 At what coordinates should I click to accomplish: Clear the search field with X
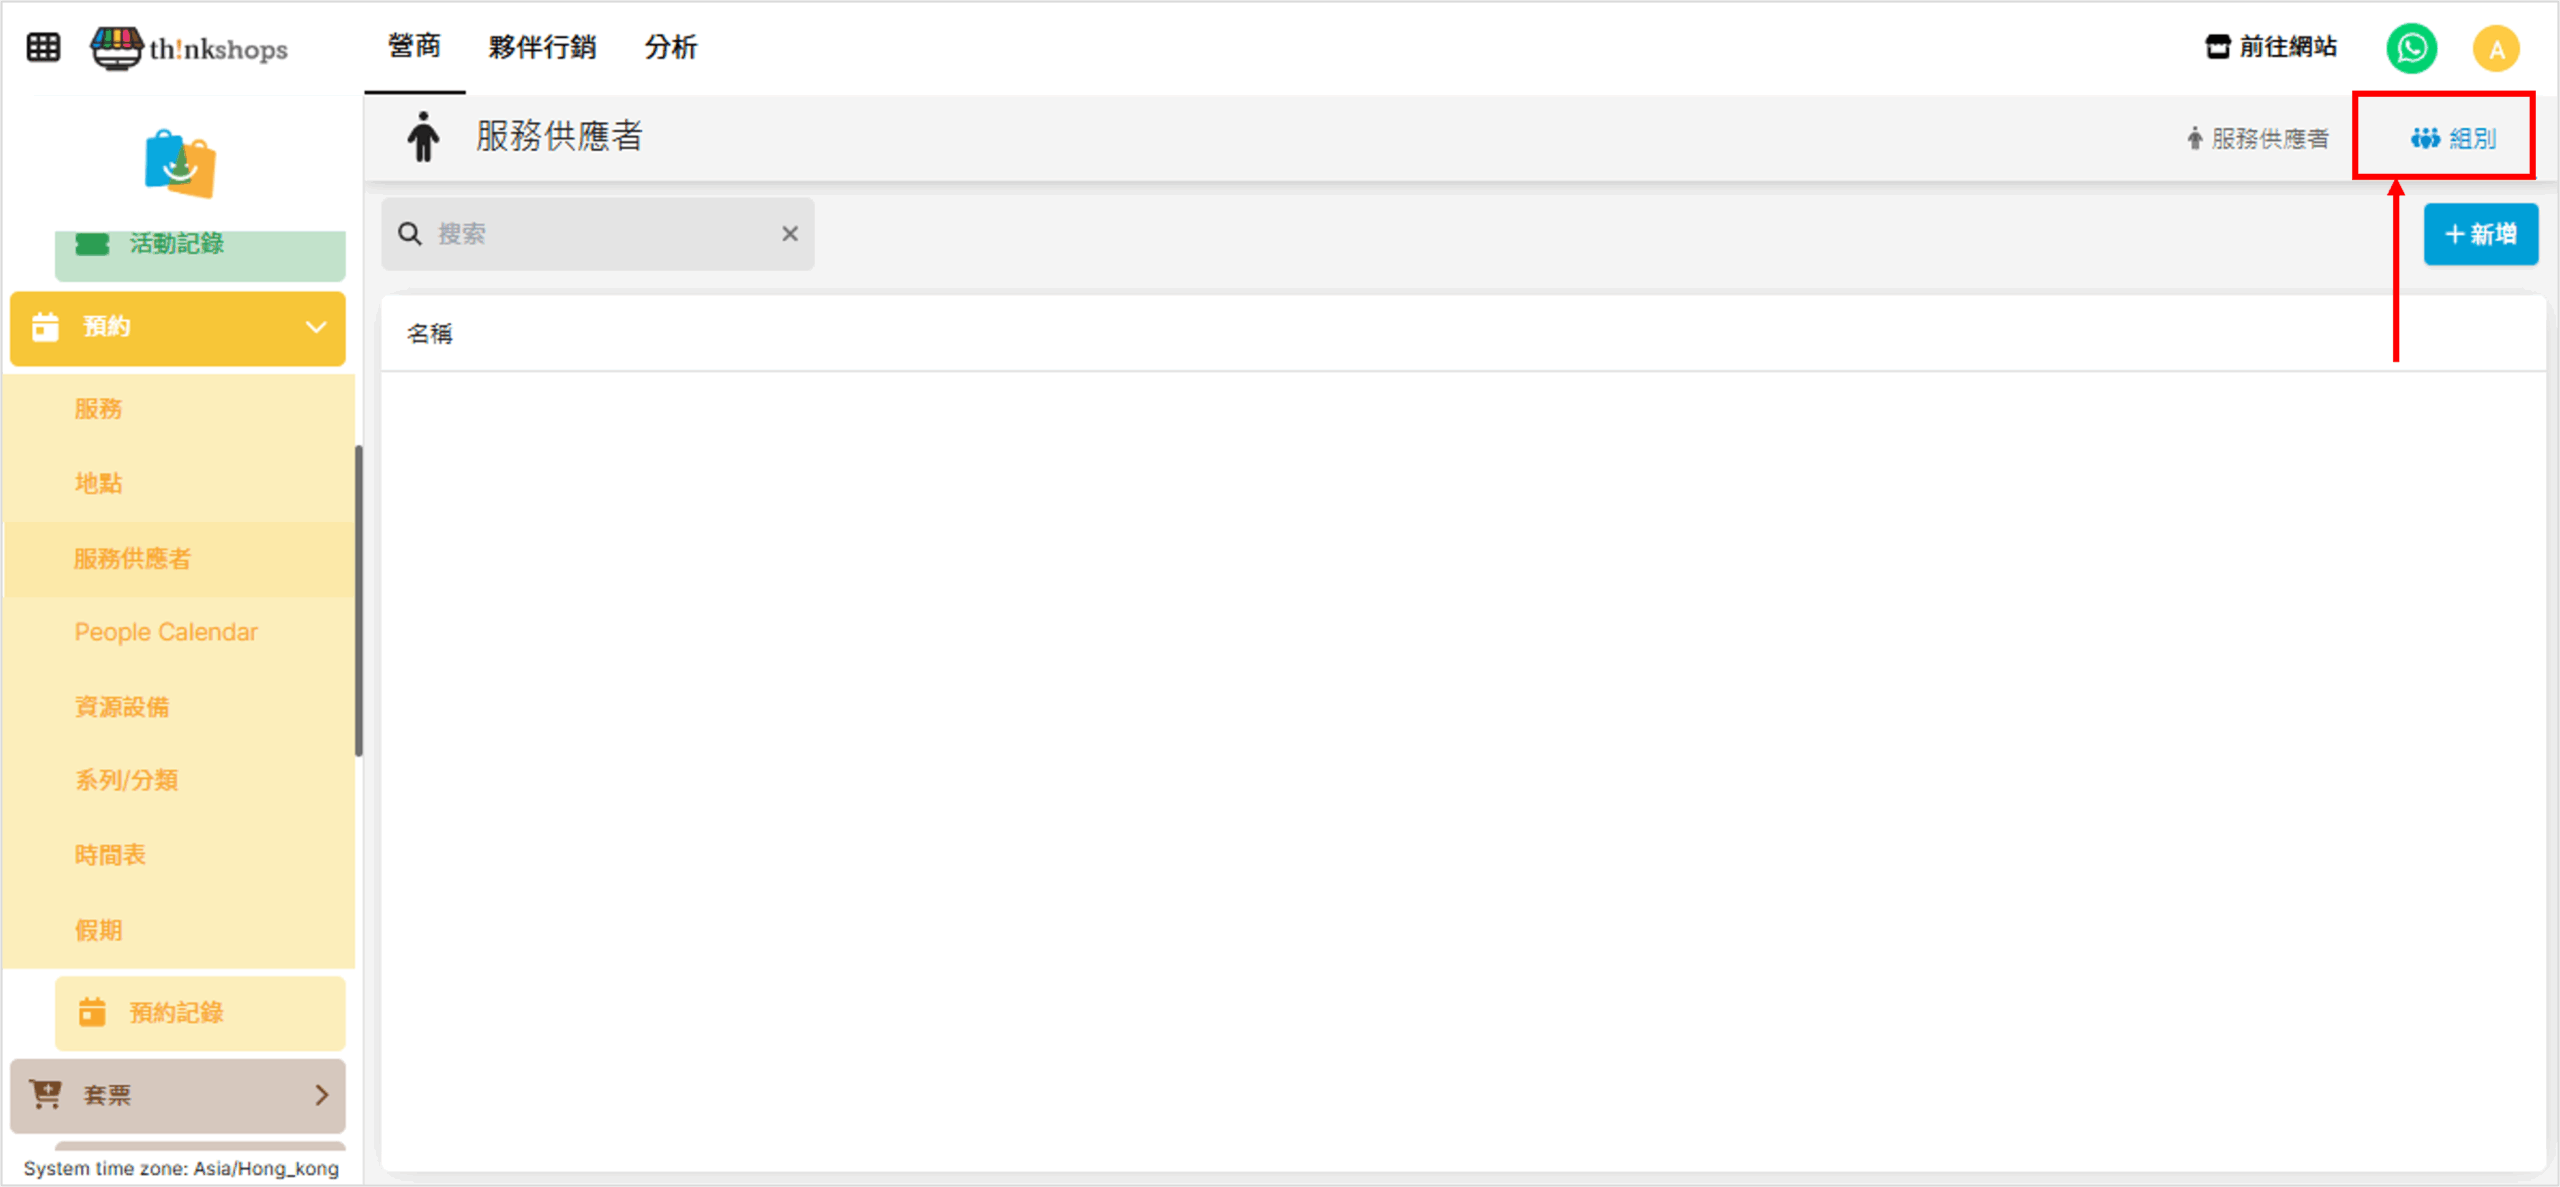click(790, 234)
